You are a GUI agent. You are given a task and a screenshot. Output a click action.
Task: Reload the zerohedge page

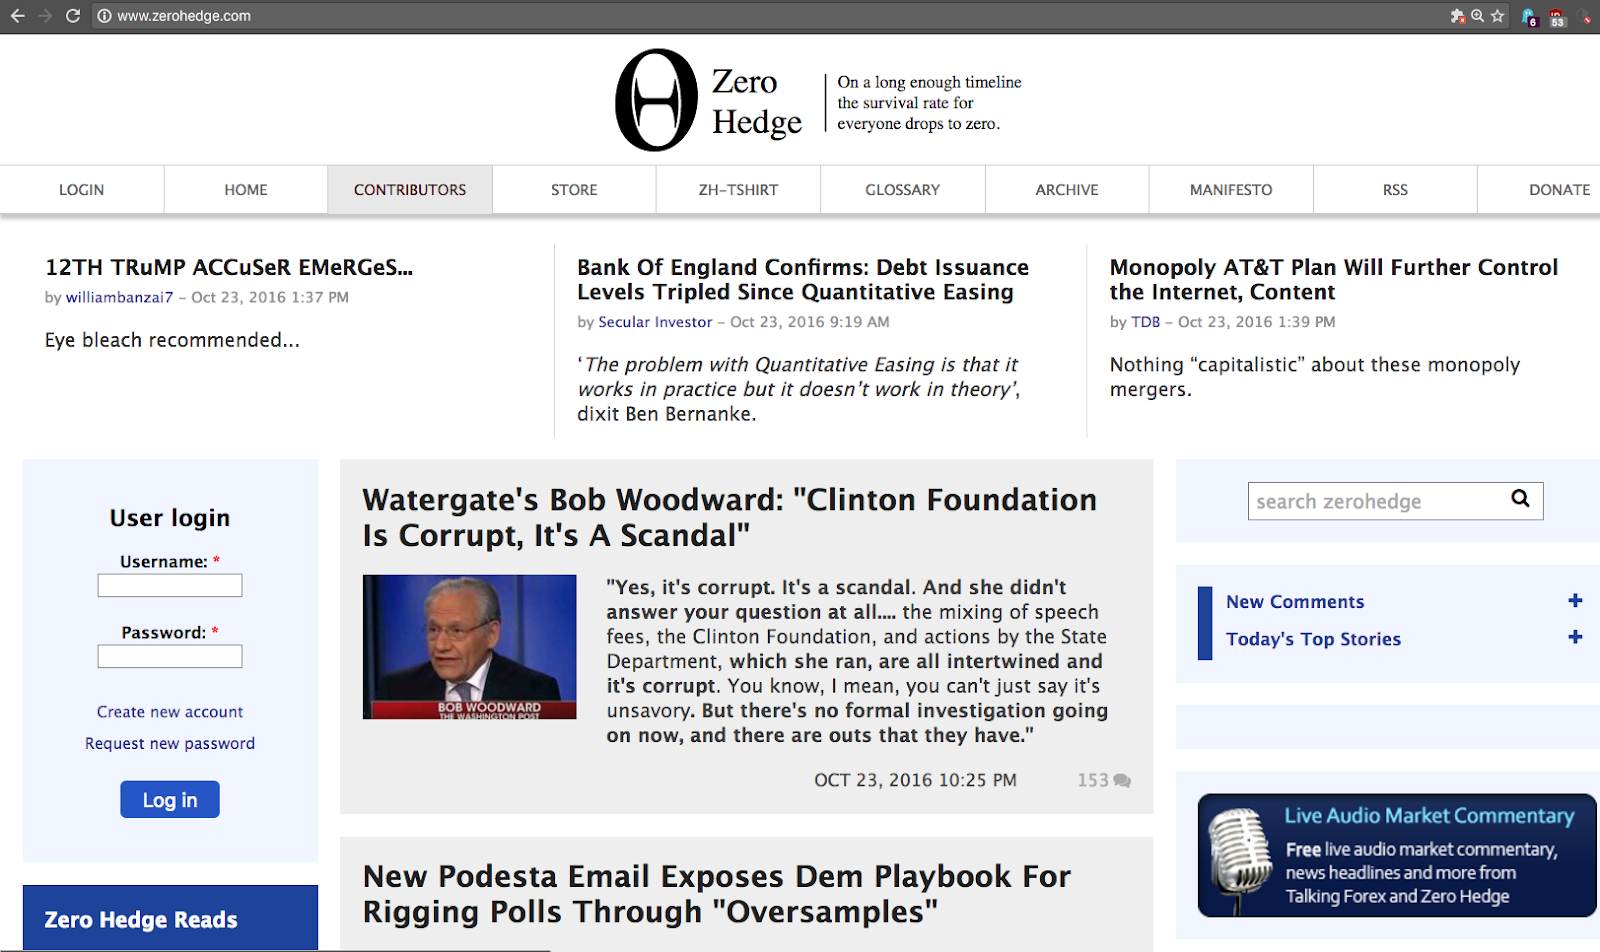coord(73,16)
